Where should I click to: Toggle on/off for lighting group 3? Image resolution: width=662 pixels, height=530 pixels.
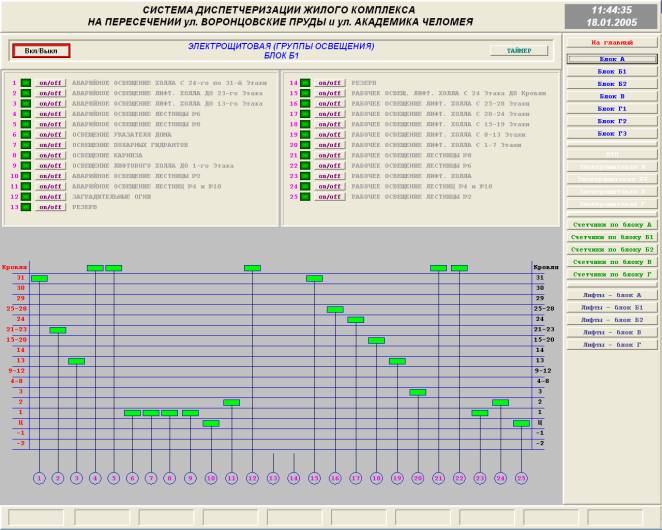49,104
